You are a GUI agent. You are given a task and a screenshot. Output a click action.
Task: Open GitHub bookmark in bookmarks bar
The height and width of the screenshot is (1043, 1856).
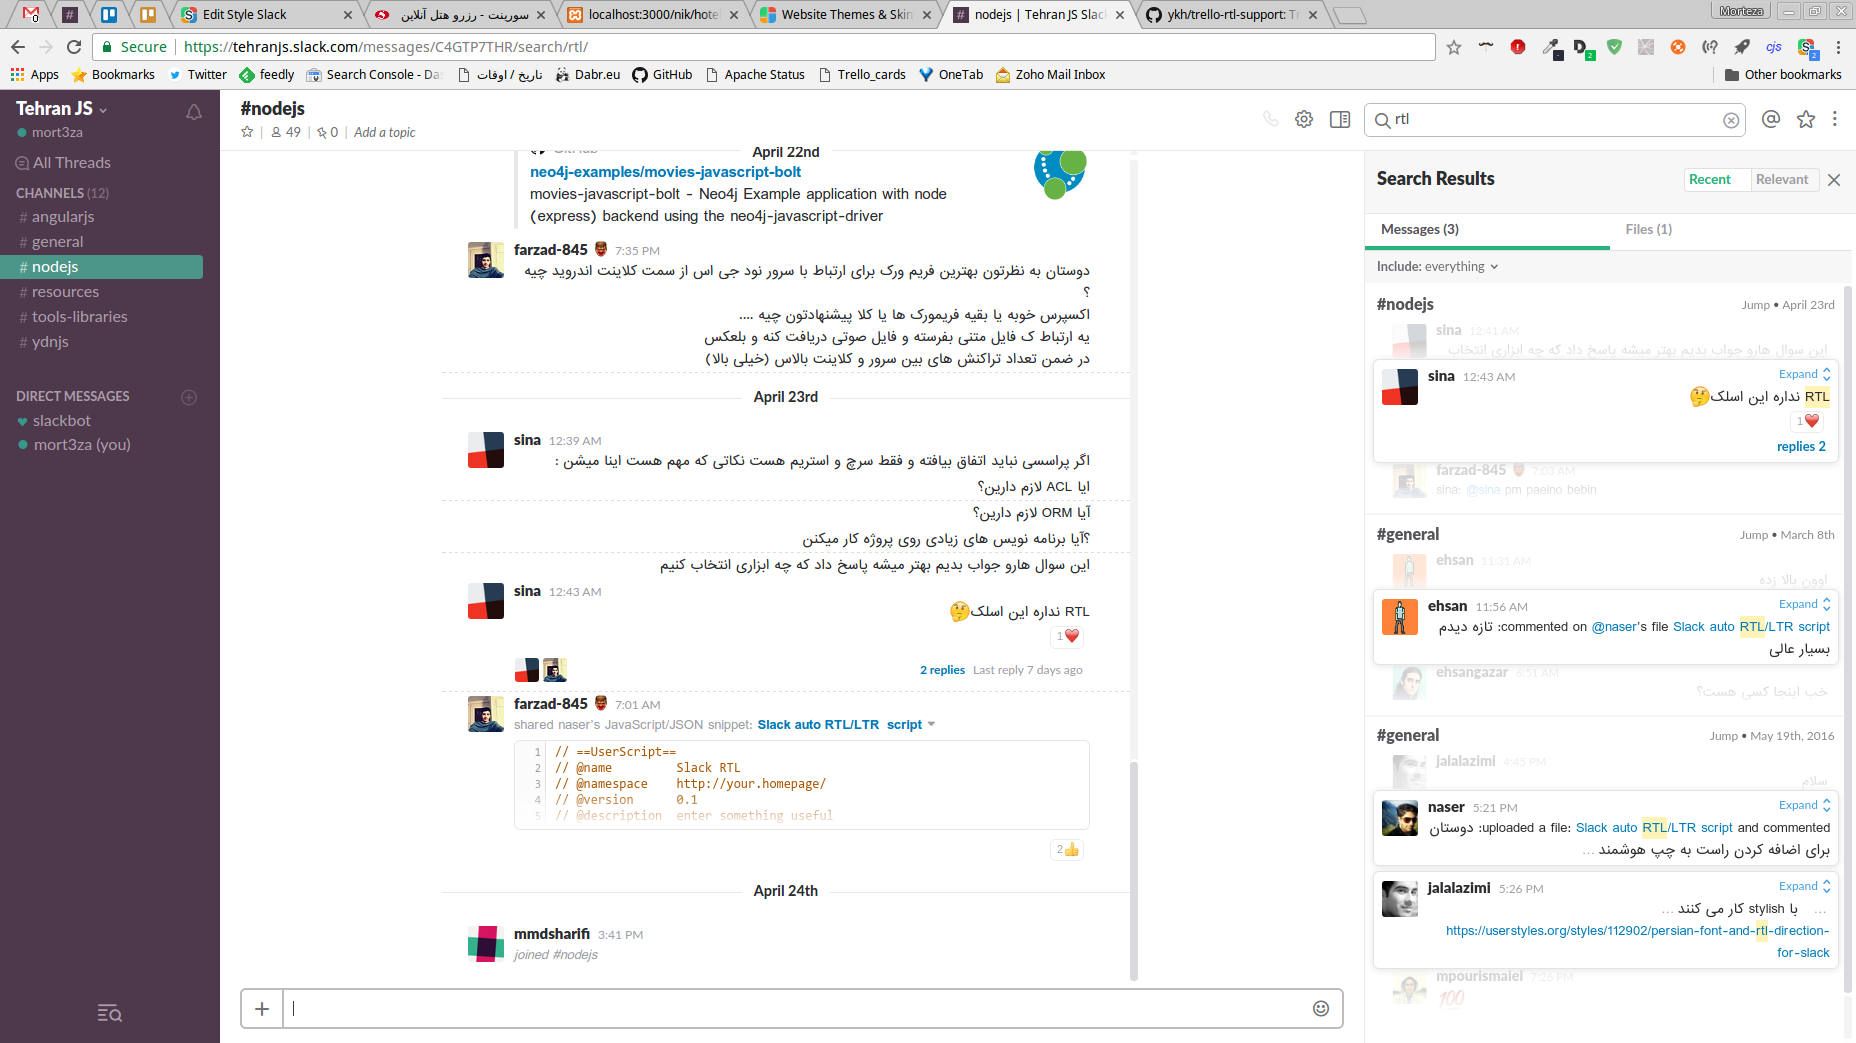(662, 74)
